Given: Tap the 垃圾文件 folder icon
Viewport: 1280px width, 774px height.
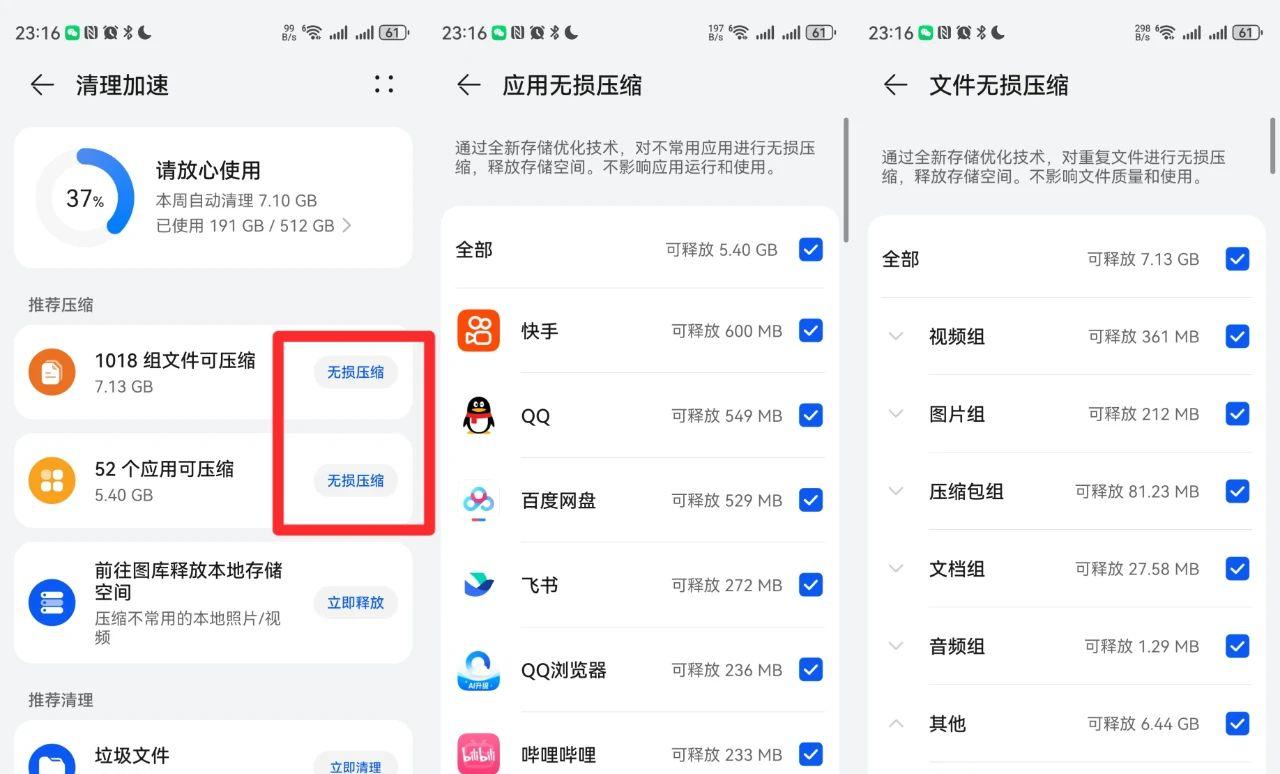Looking at the screenshot, I should (52, 760).
